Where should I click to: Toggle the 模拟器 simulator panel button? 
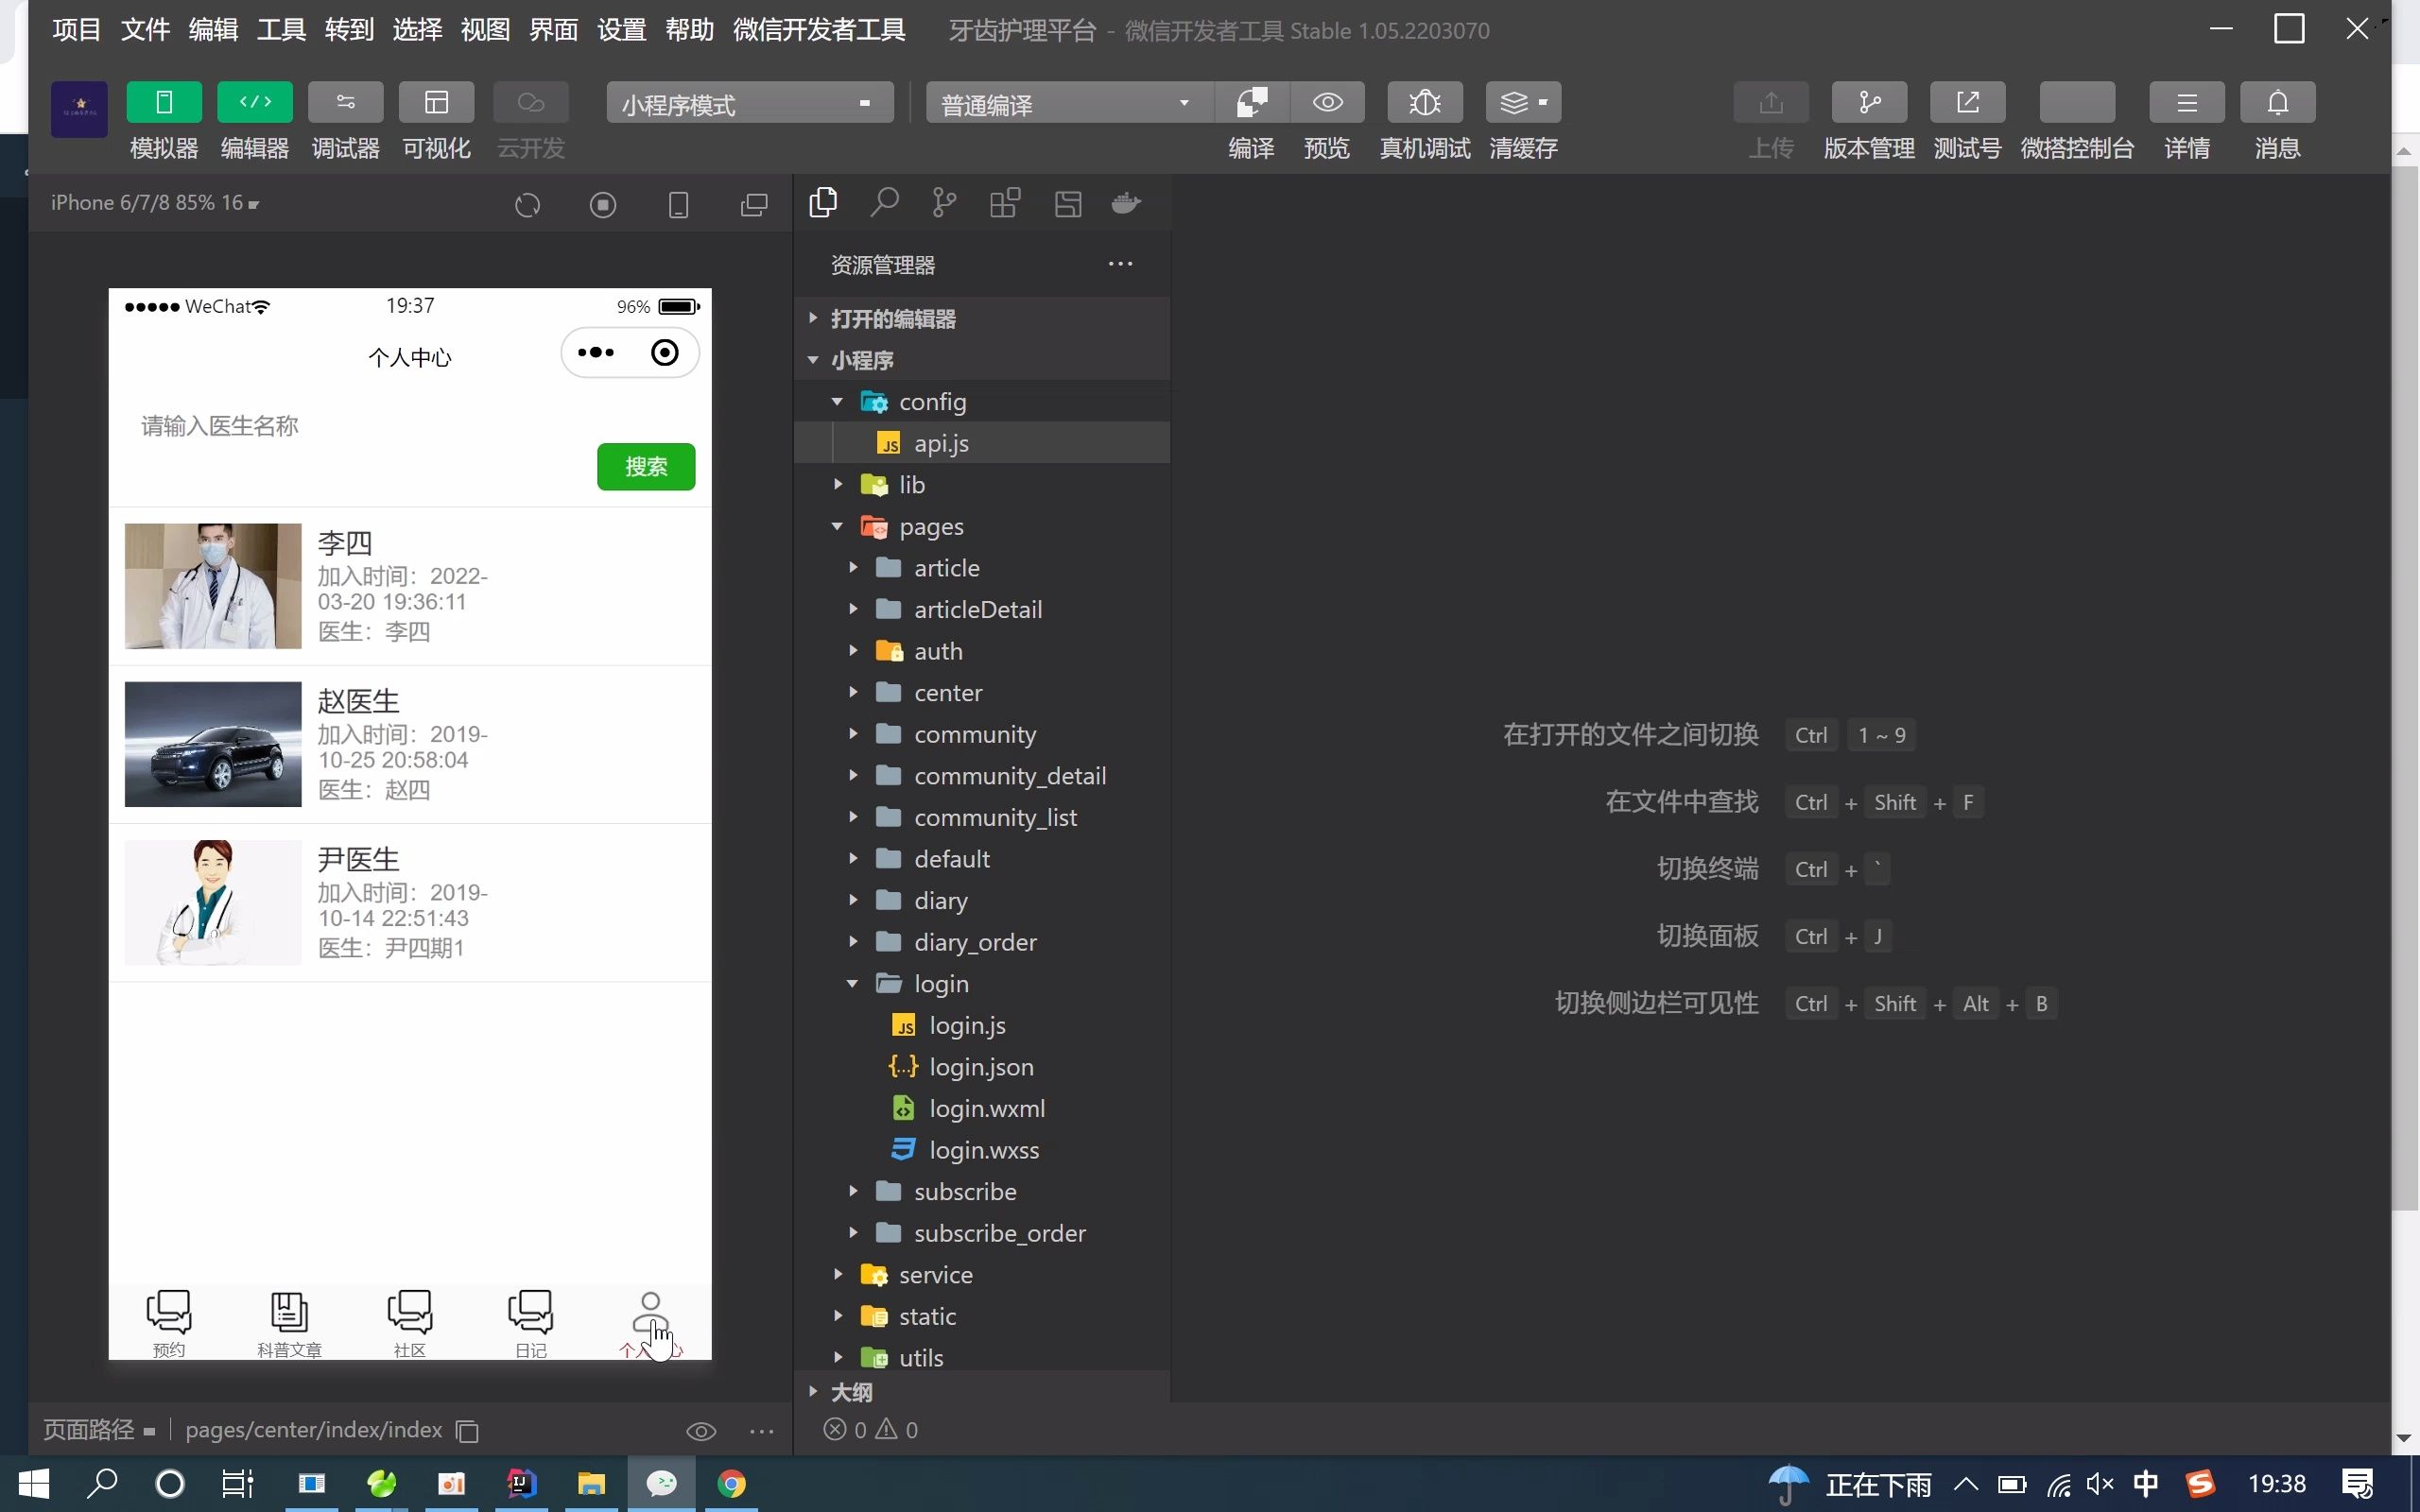(x=164, y=102)
